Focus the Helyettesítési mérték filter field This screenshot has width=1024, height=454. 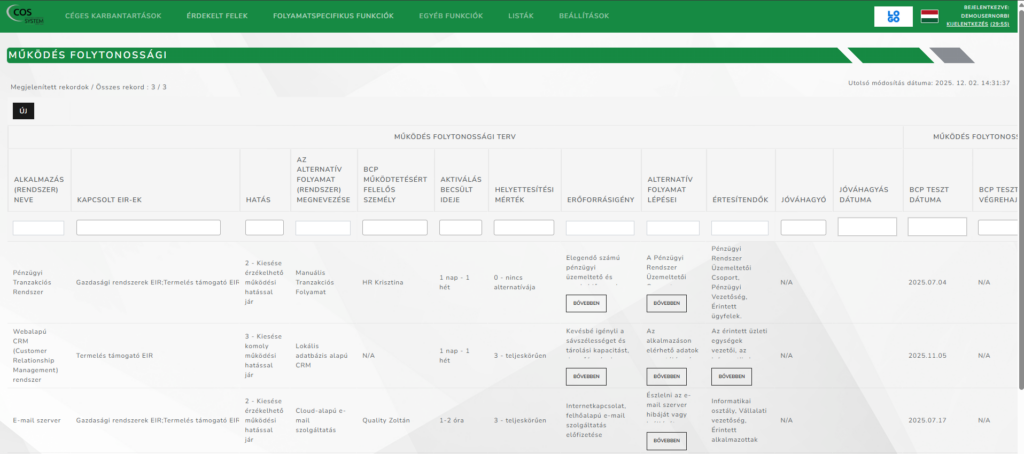click(524, 227)
